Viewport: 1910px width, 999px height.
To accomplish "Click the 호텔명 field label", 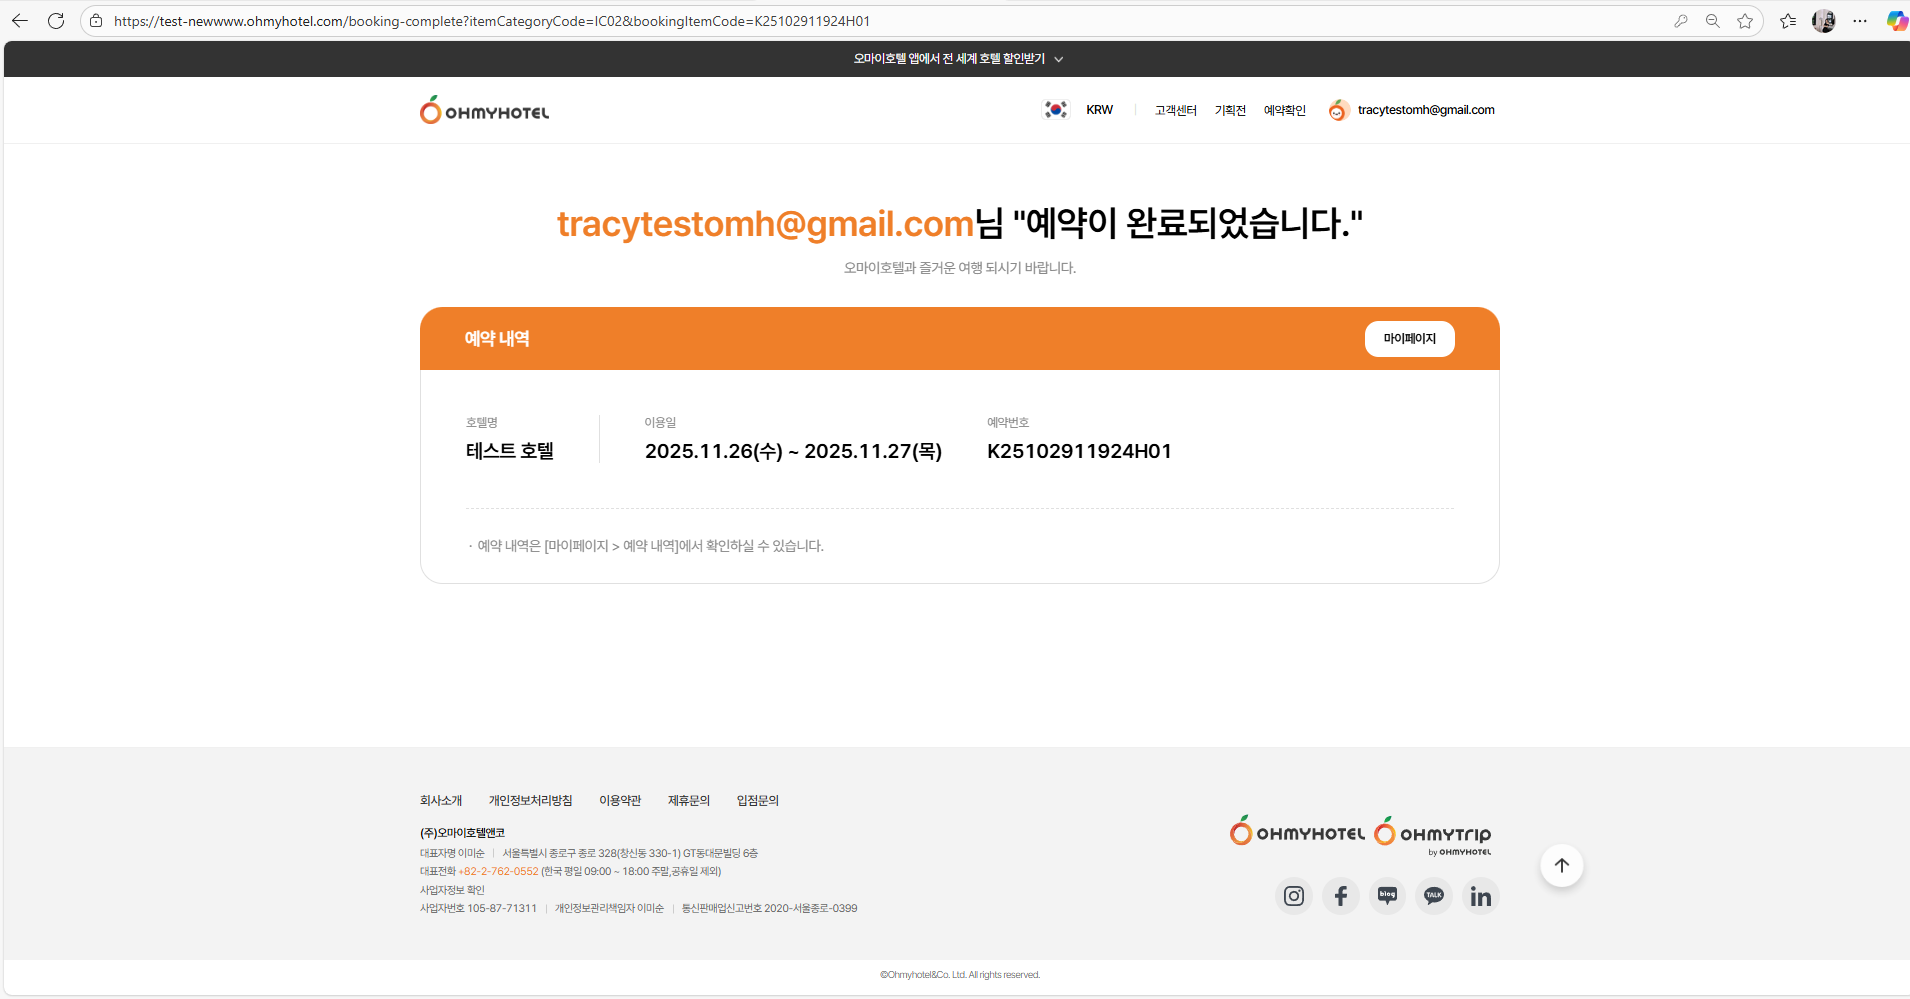I will (x=482, y=423).
